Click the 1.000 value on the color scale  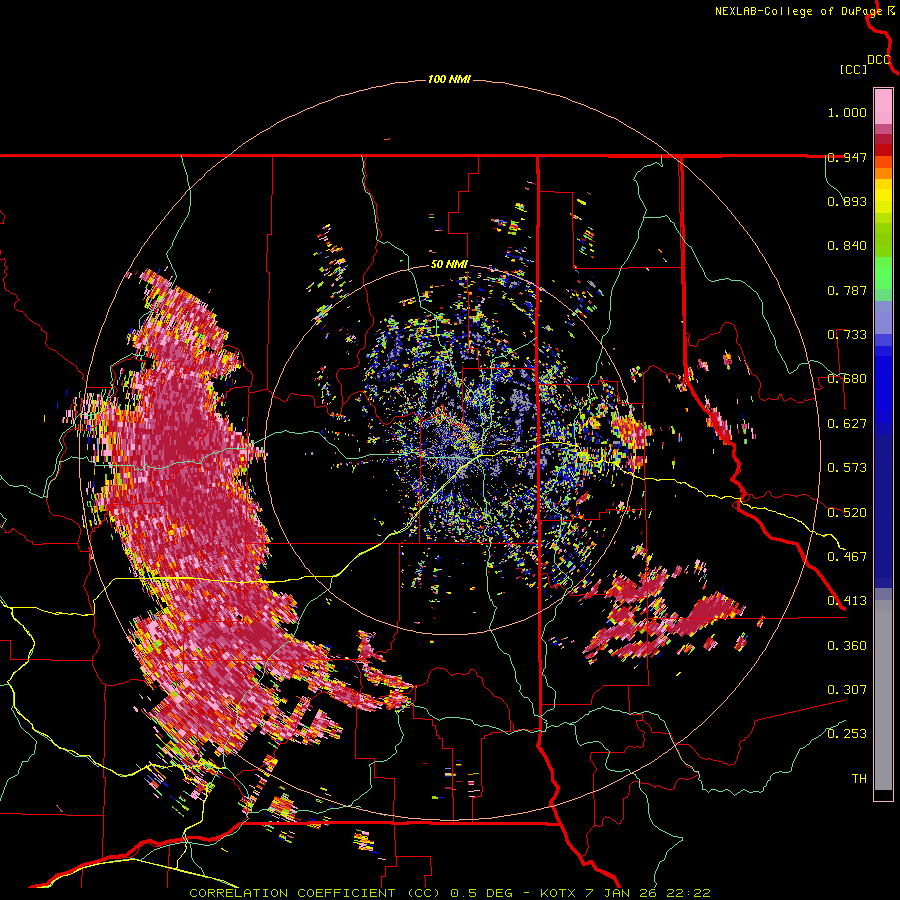[847, 112]
